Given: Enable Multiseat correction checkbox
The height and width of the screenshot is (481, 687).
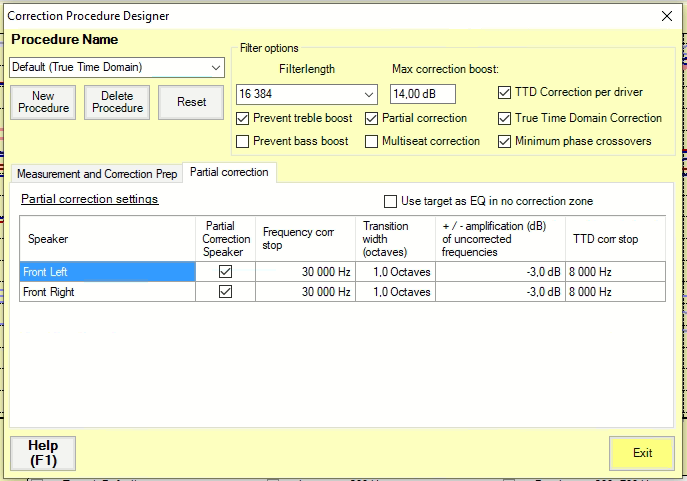Looking at the screenshot, I should [371, 141].
